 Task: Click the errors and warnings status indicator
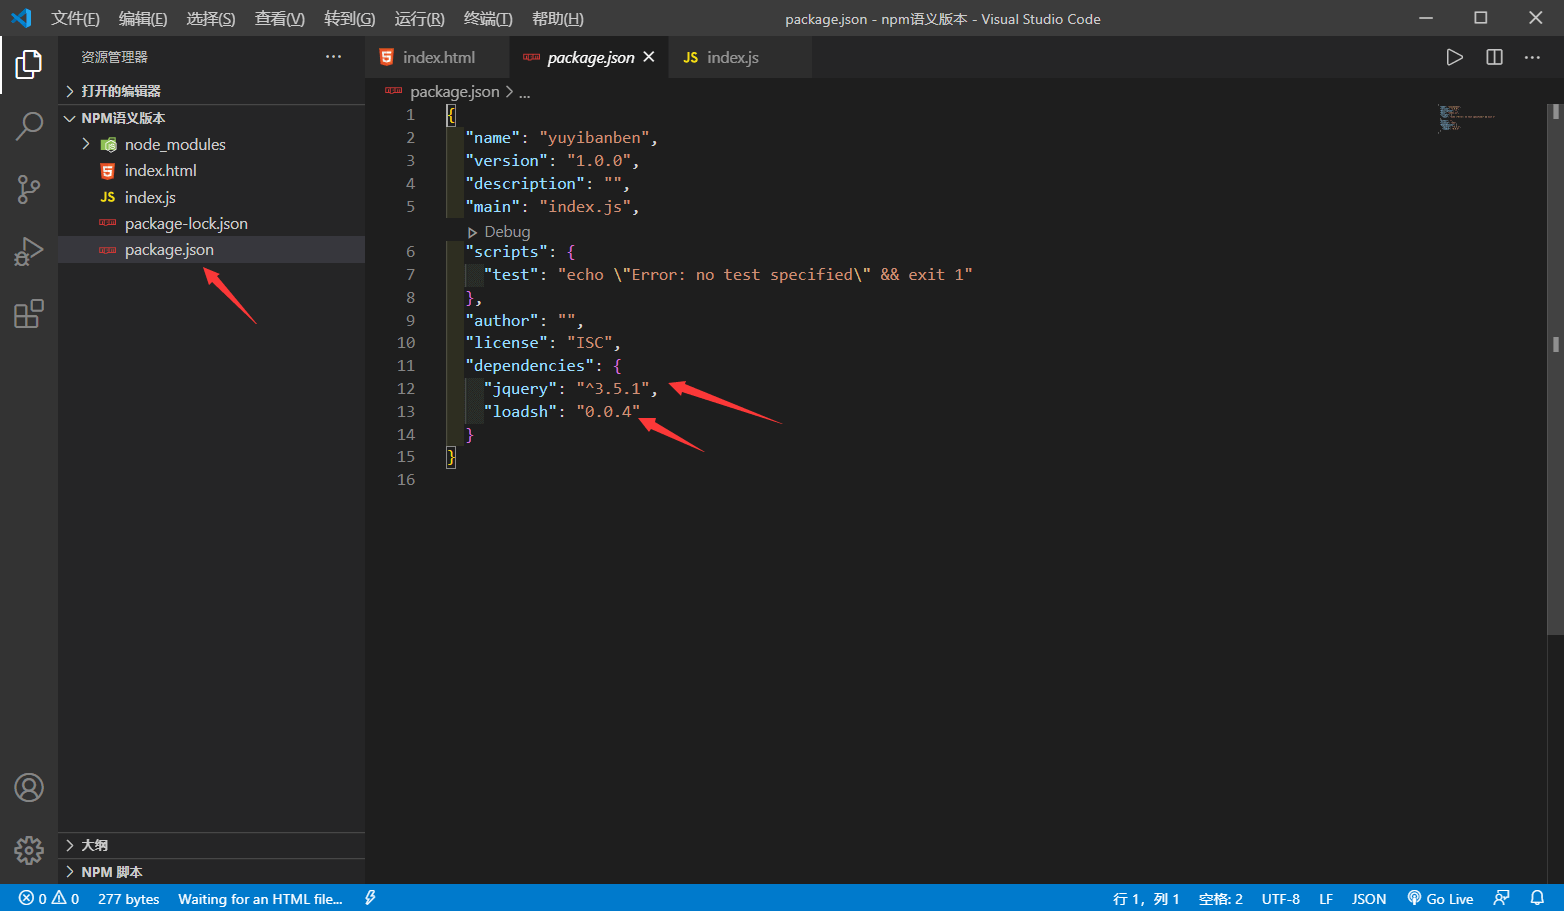[49, 898]
